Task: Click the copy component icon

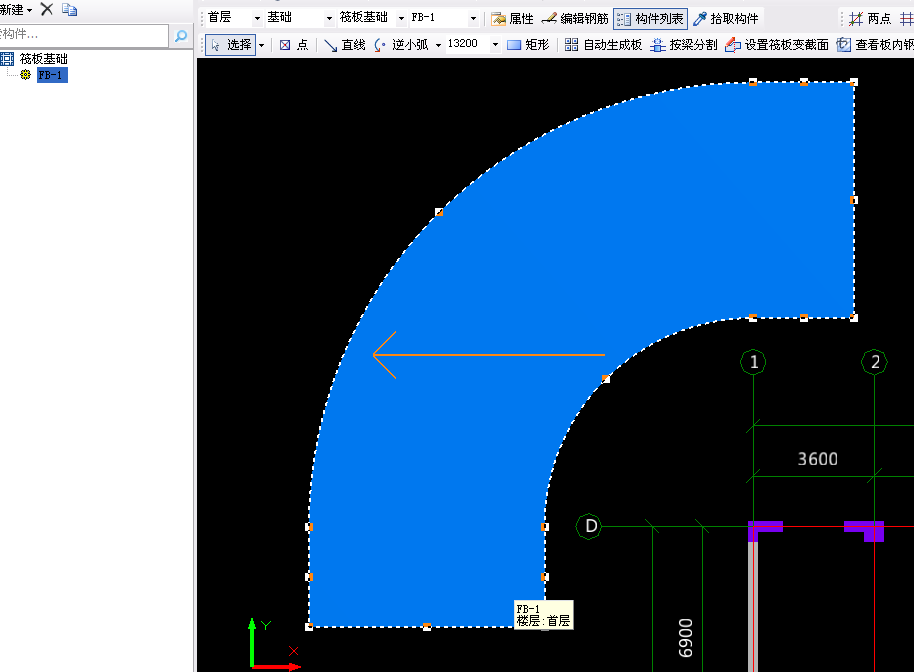Action: [x=69, y=10]
